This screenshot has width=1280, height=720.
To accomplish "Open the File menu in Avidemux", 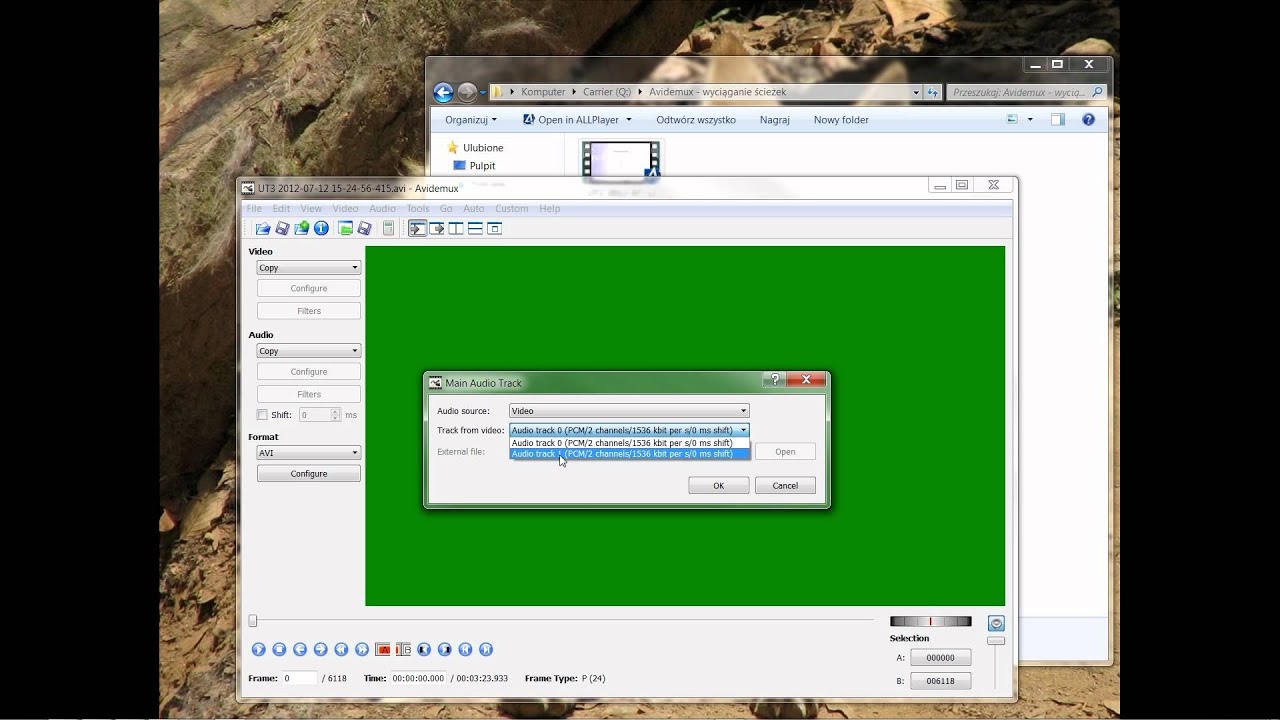I will point(254,209).
